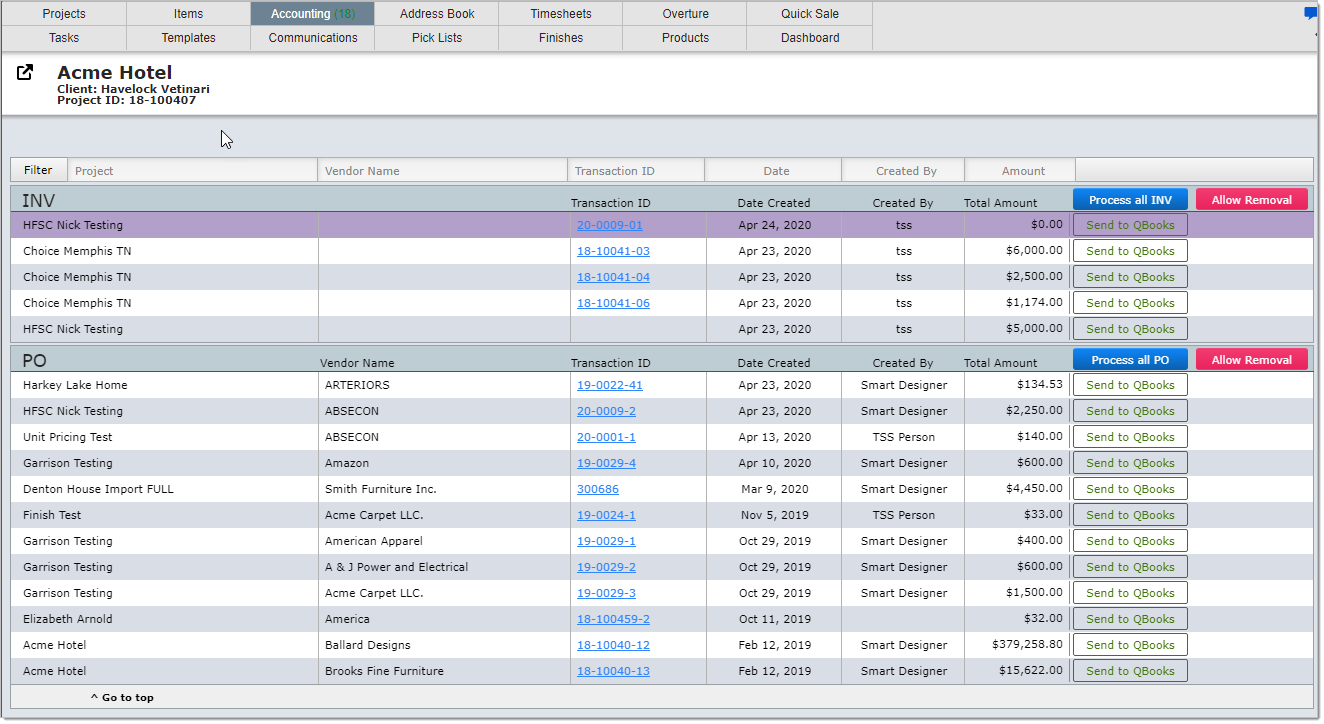Send $6,000.00 invoice to QBooks

pyautogui.click(x=1130, y=251)
